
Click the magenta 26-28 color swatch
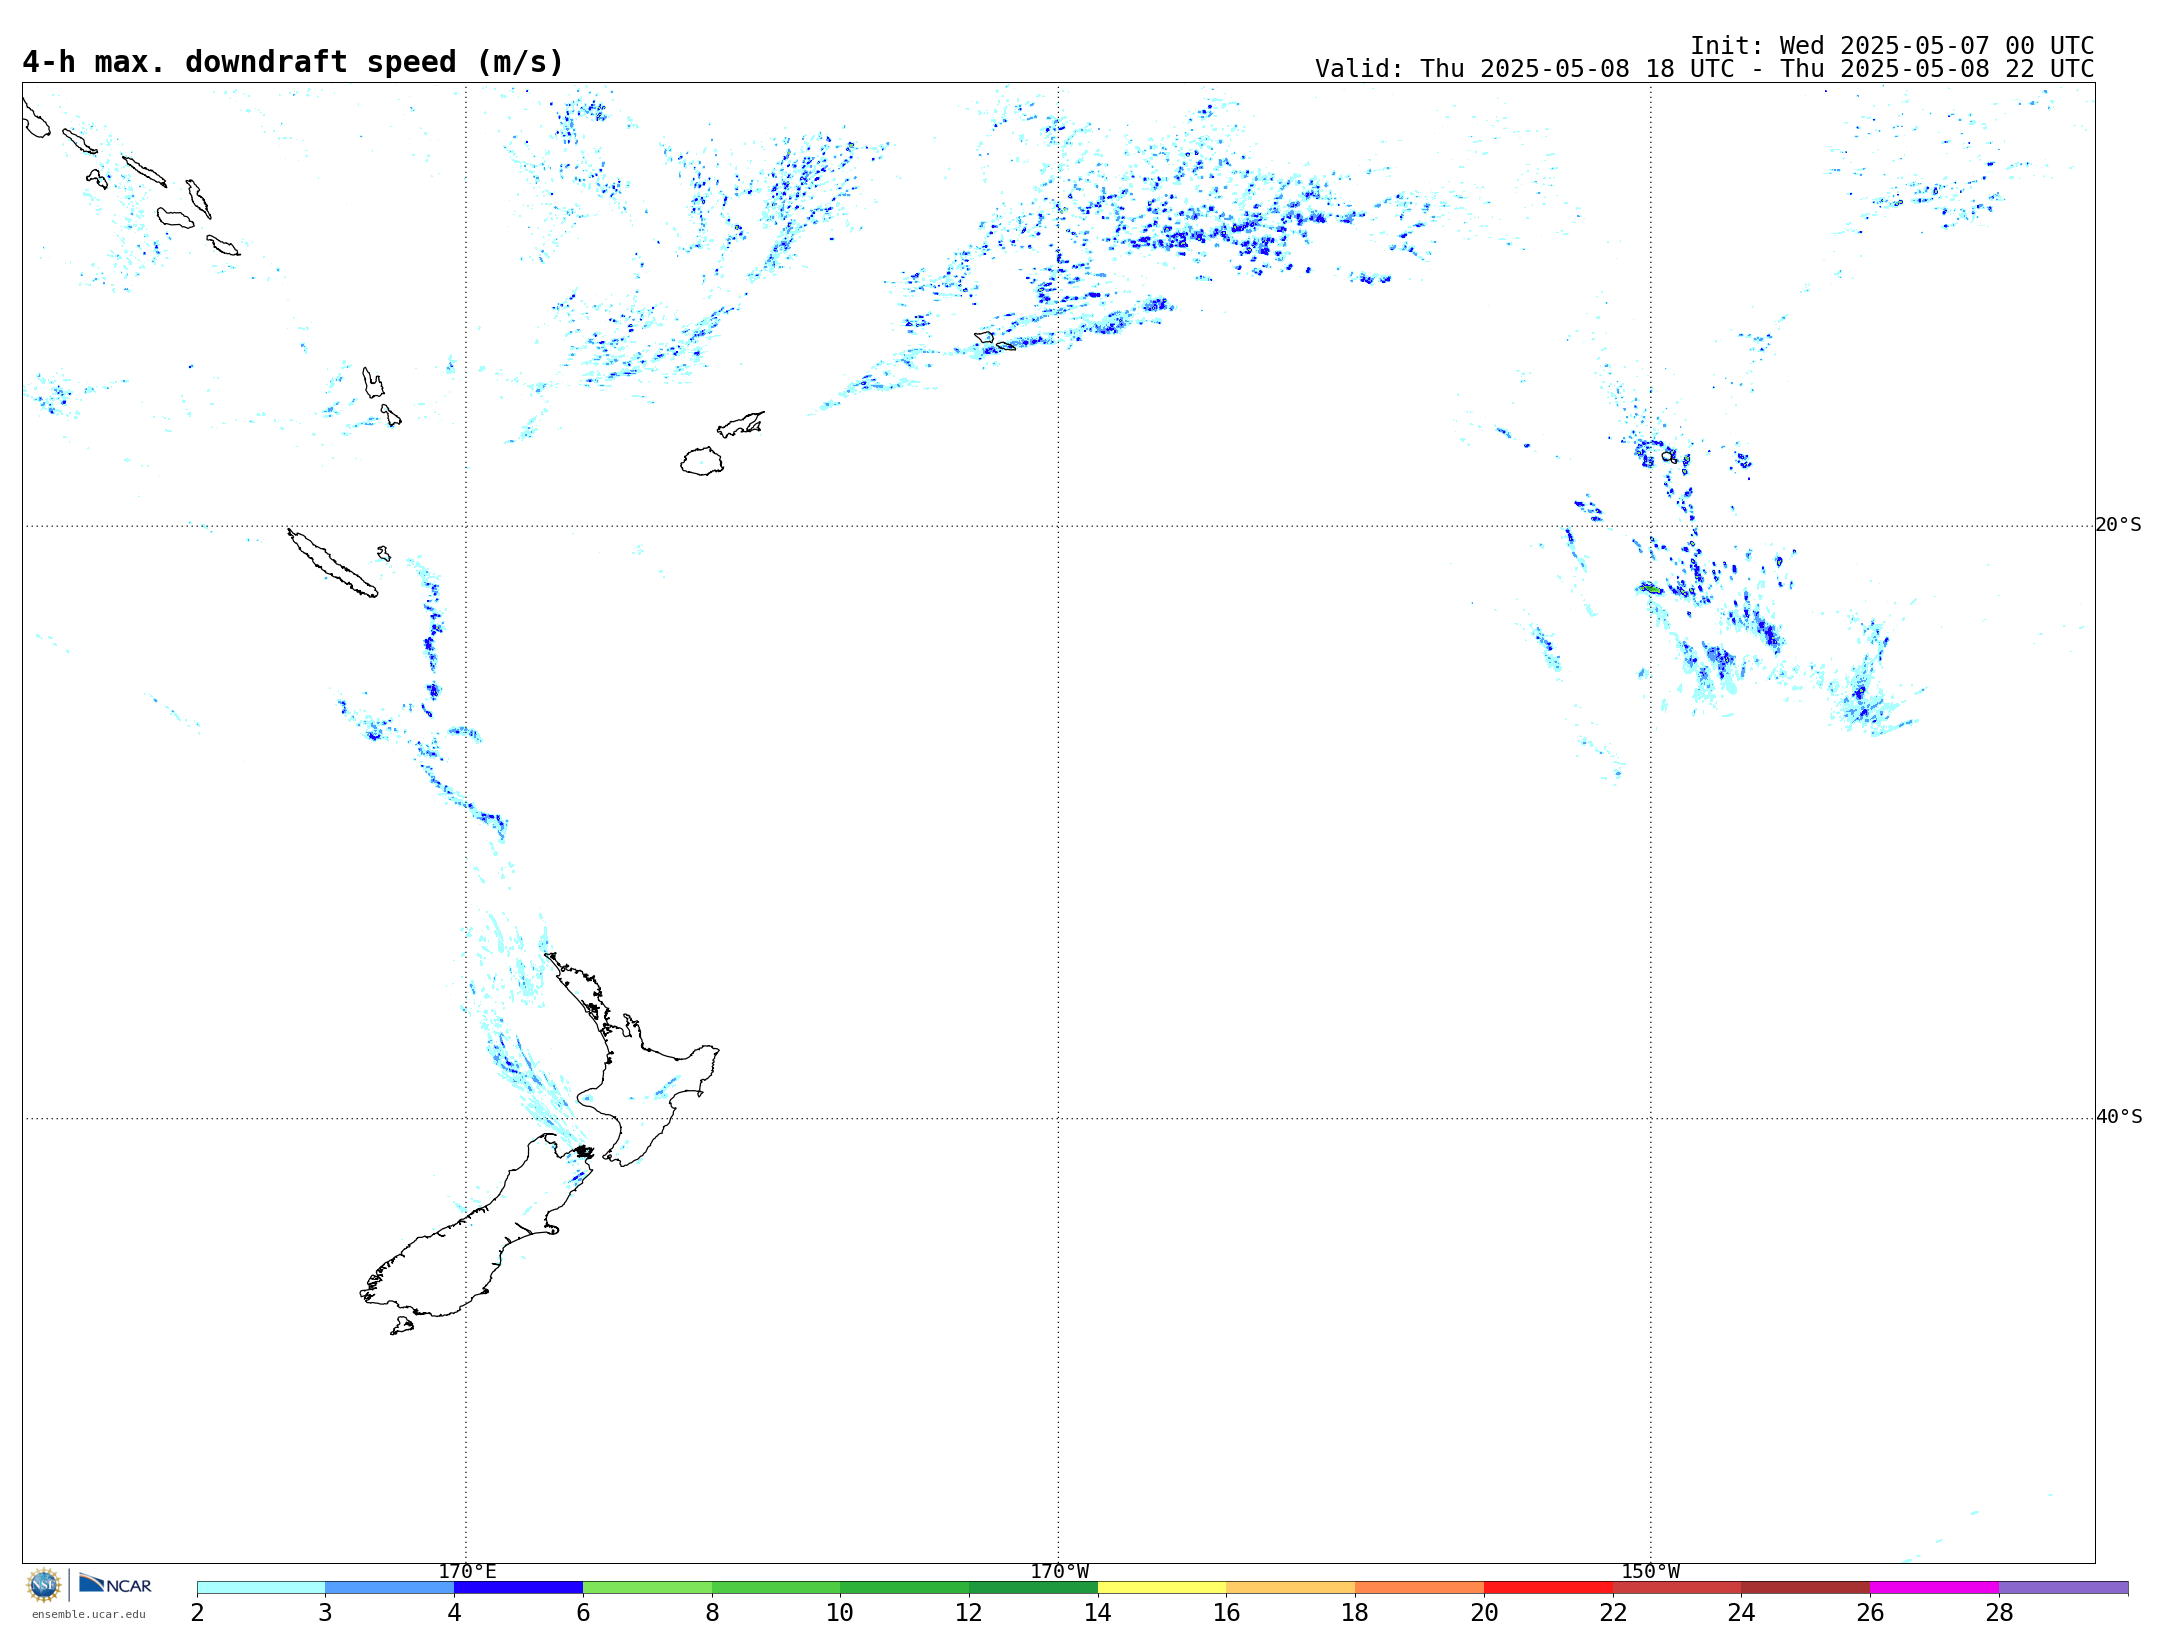click(1934, 1587)
